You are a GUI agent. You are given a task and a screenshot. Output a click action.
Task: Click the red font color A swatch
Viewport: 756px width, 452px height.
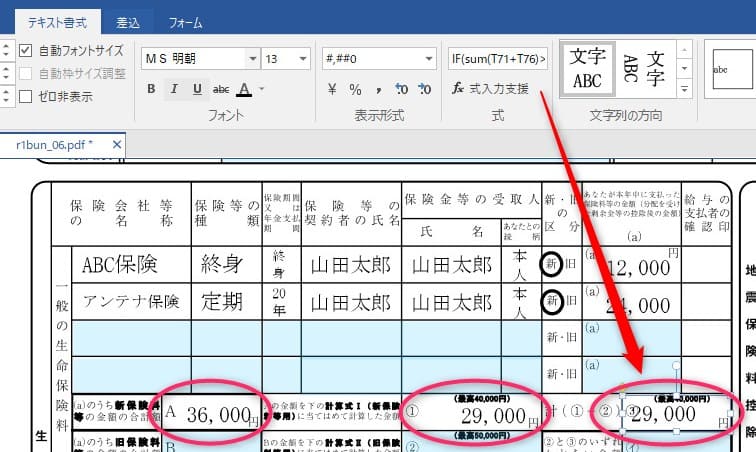[x=245, y=89]
